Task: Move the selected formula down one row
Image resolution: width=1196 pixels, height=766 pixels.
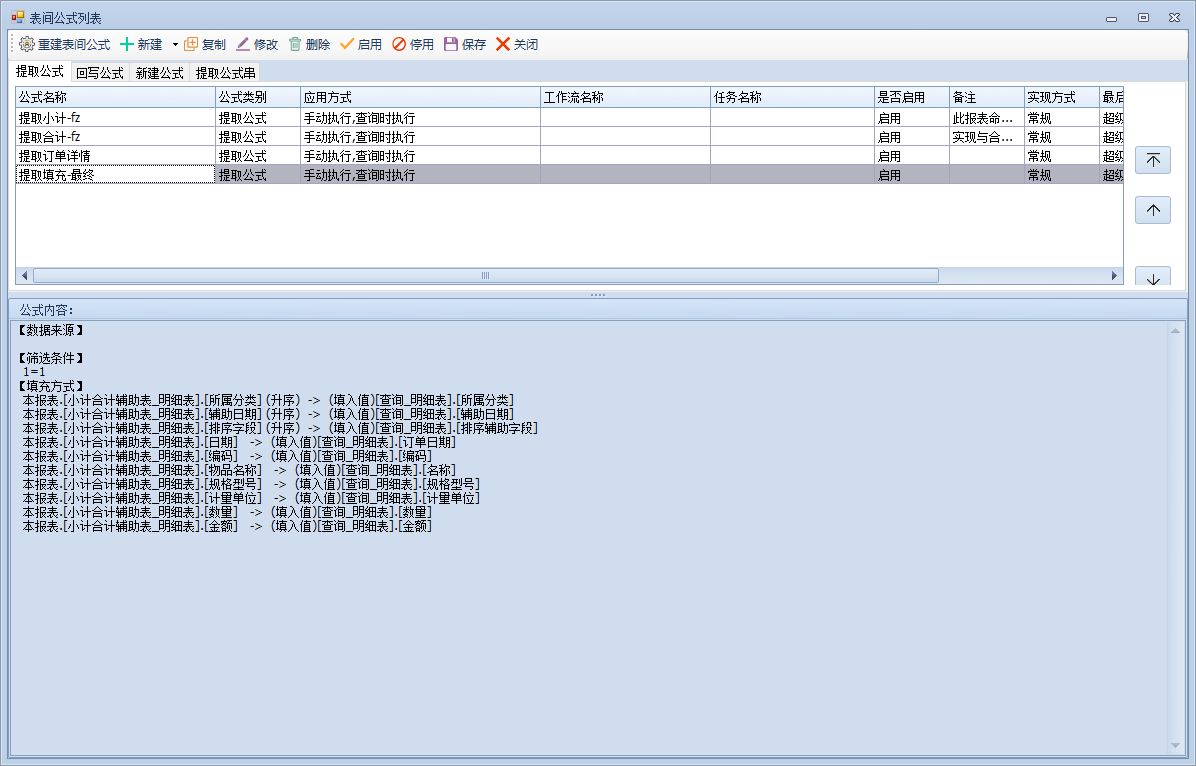Action: 1153,278
